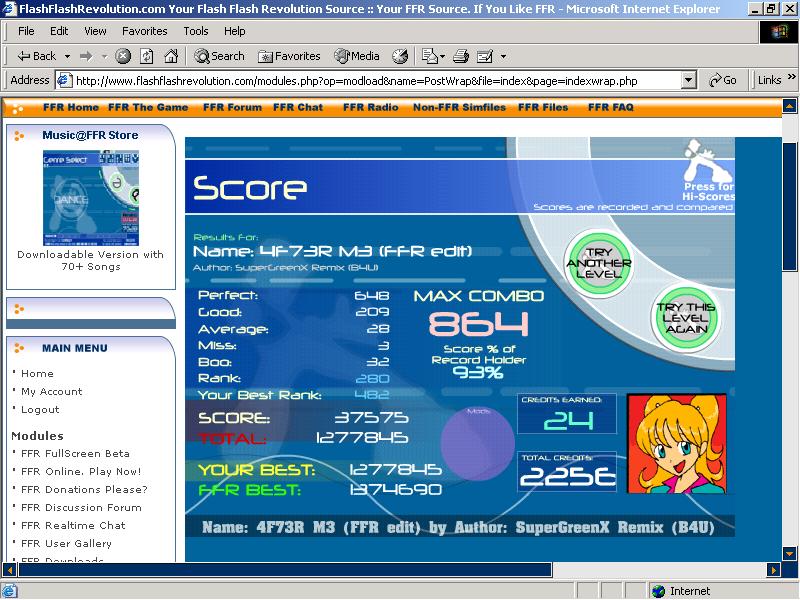Click the Music@FFR Store game thumbnail
The height and width of the screenshot is (600, 800).
pos(91,198)
